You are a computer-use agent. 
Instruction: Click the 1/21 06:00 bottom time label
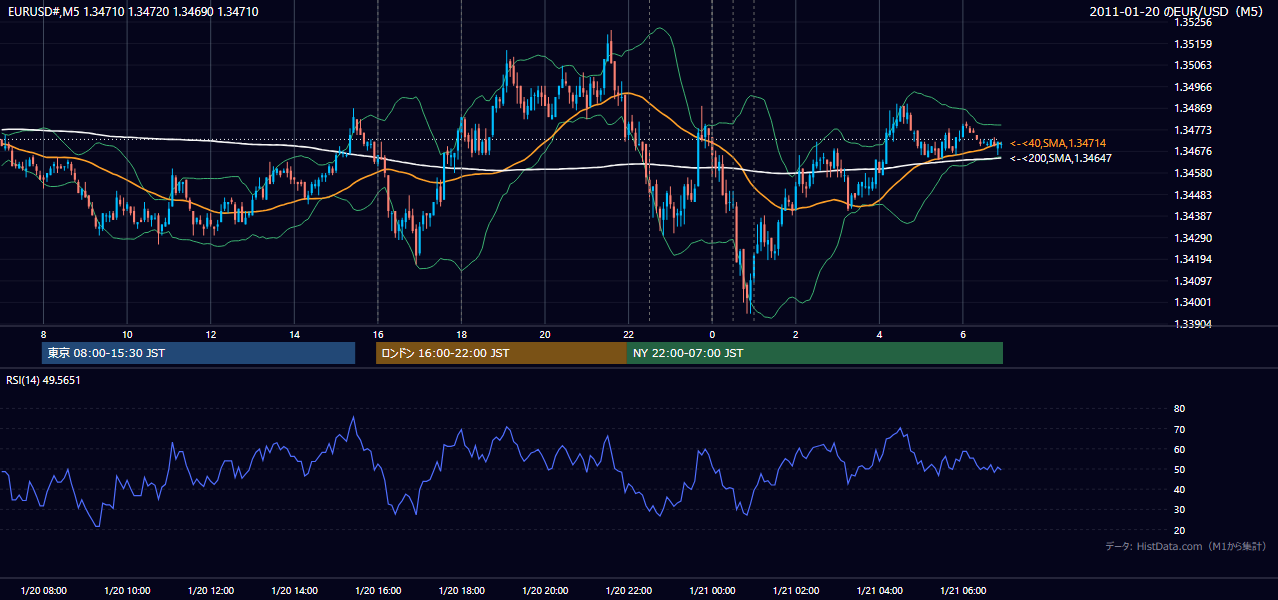(x=962, y=591)
